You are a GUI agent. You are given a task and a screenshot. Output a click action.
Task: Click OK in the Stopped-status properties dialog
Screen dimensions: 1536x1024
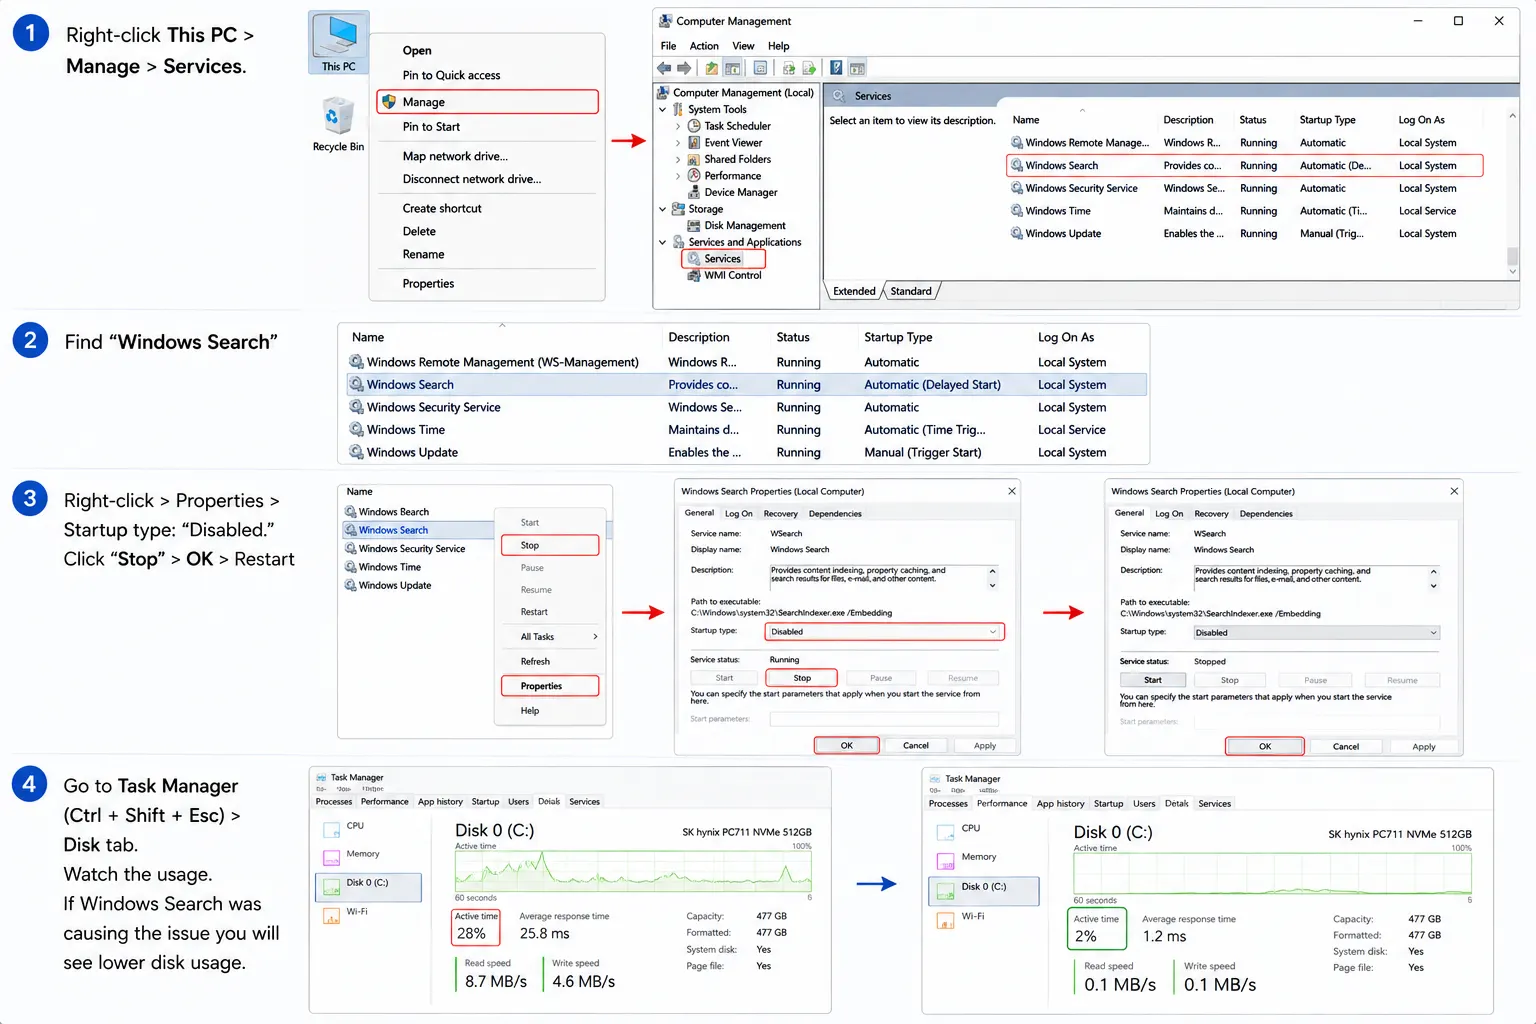(x=1265, y=747)
